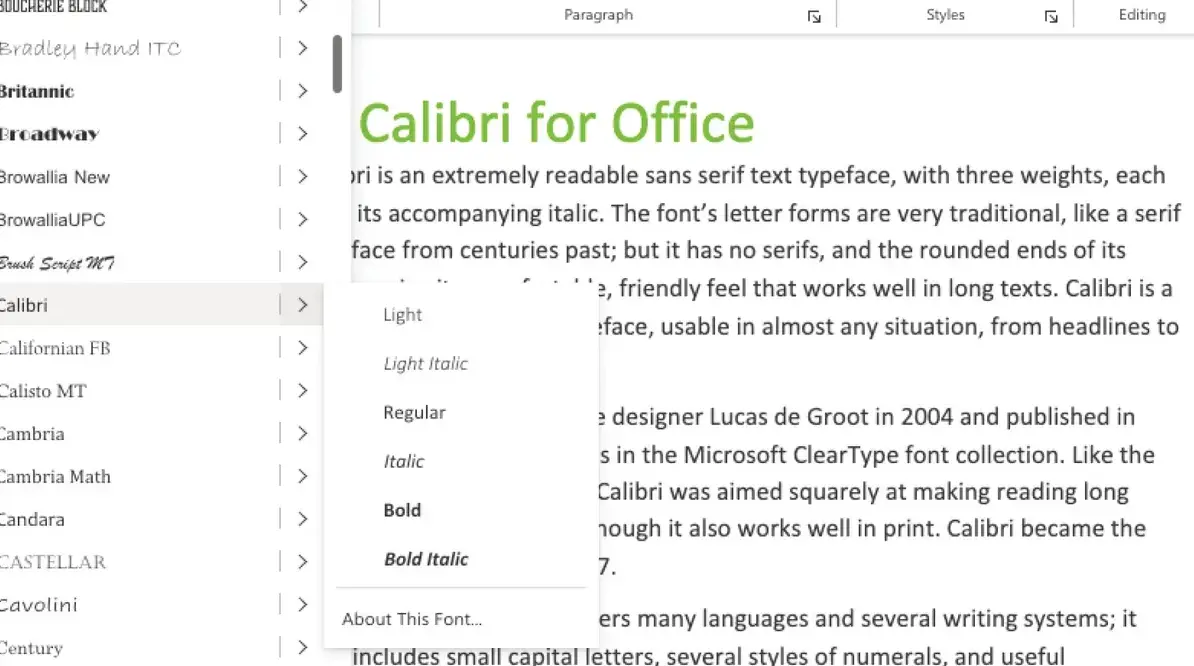Select Calisto MT font
Viewport: 1194px width, 666px height.
coord(43,390)
